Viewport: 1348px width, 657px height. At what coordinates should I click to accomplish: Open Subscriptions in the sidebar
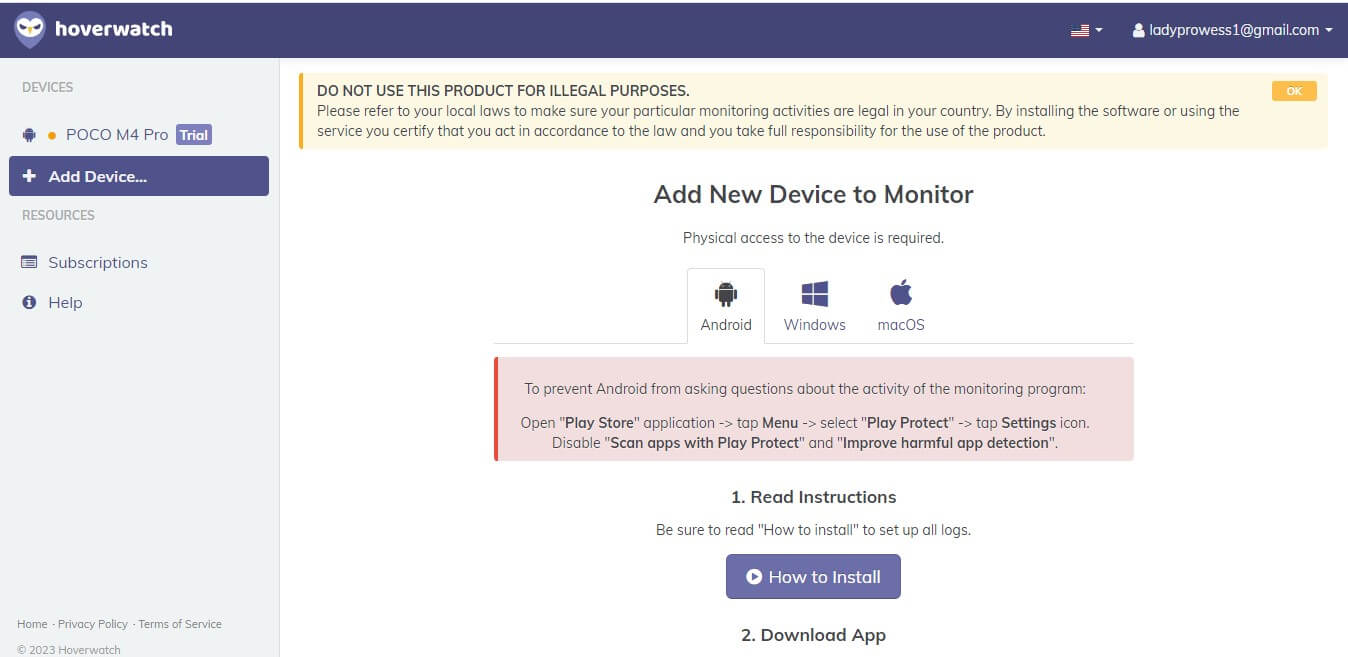[98, 262]
